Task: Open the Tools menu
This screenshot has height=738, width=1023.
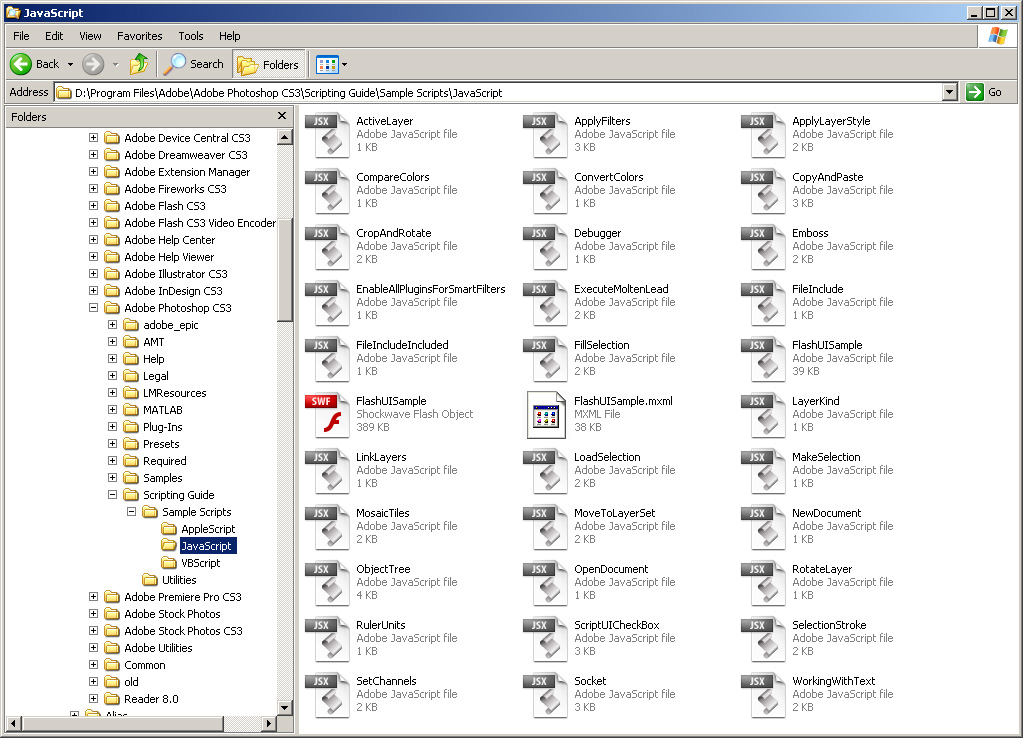Action: (191, 36)
